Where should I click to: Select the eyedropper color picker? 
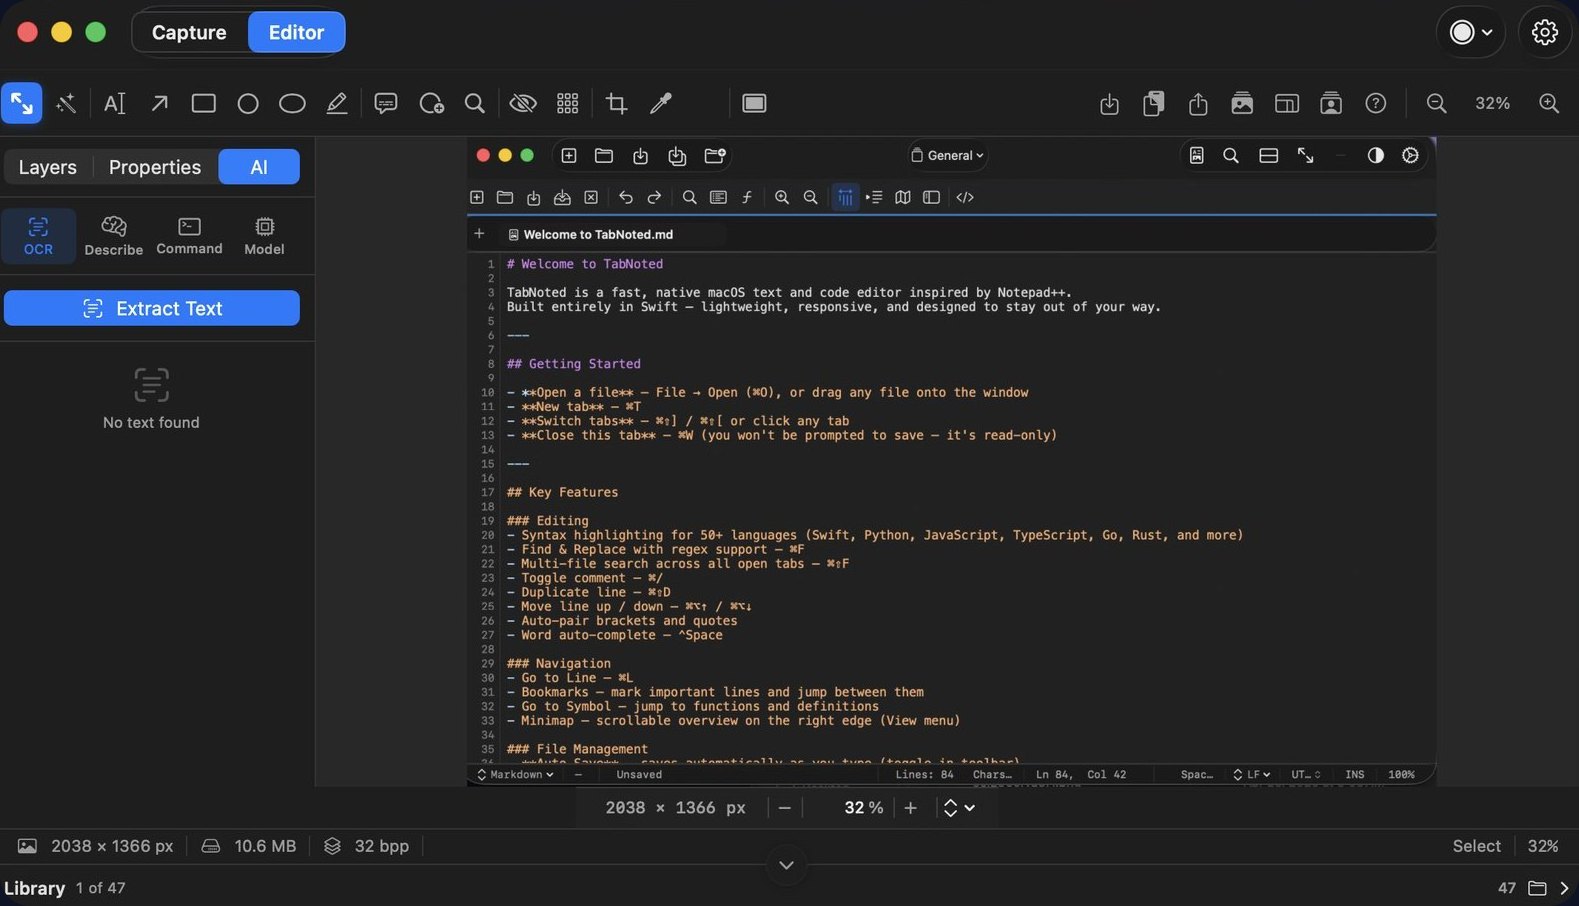coord(661,103)
